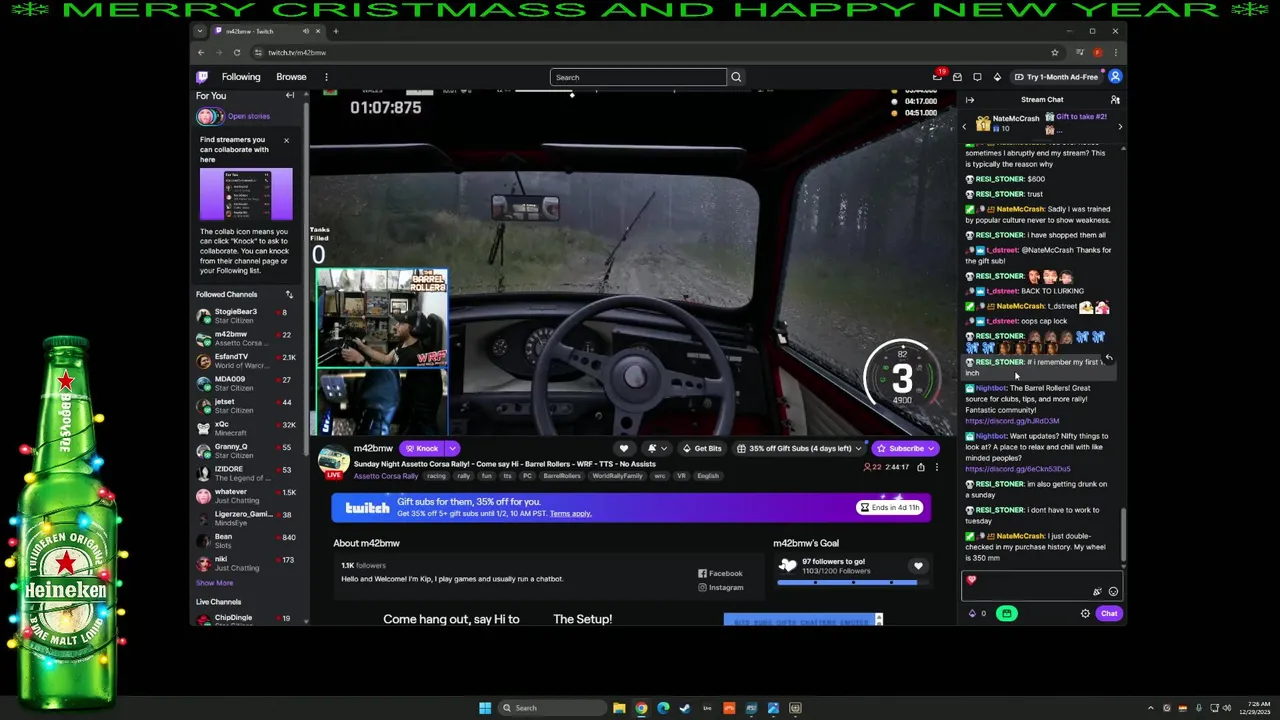The width and height of the screenshot is (1280, 720).
Task: Mute the Twitch browser tab audio
Action: (306, 31)
